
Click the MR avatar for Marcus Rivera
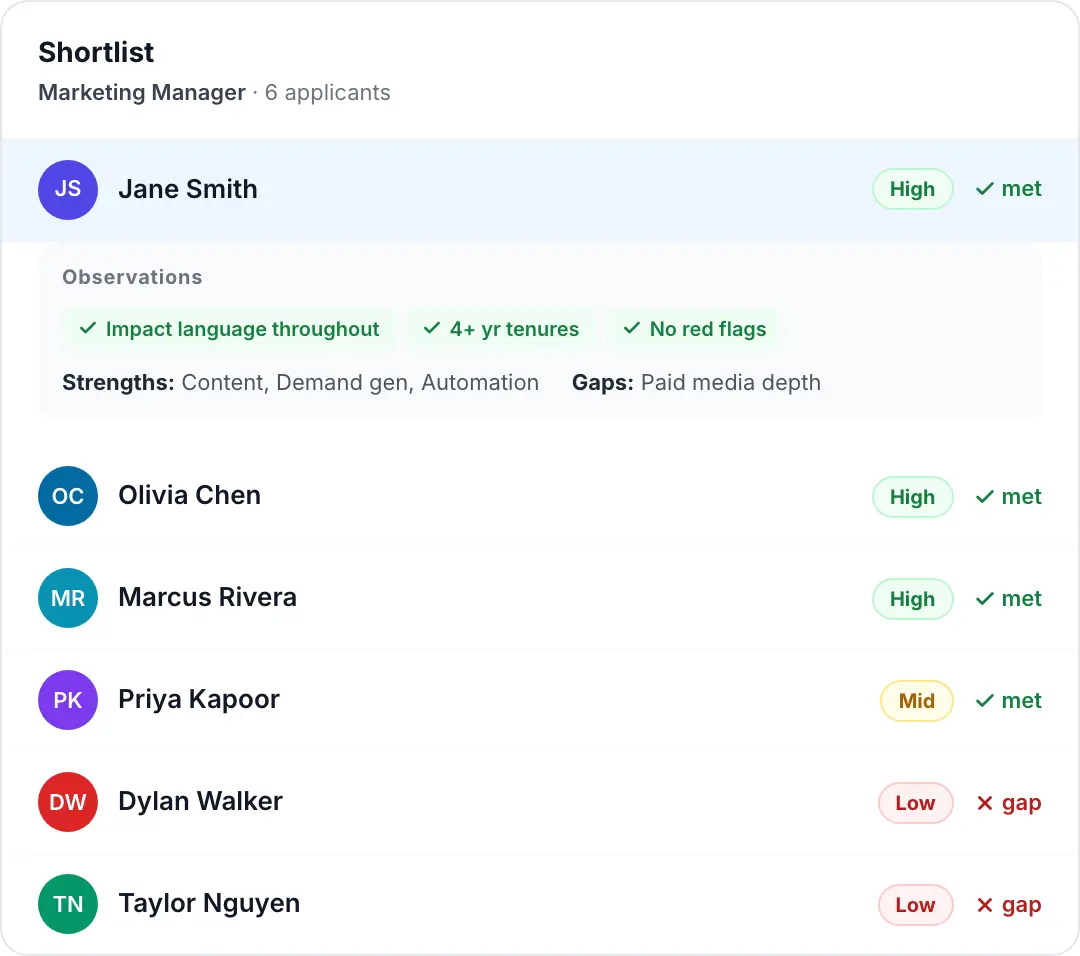pyautogui.click(x=67, y=598)
